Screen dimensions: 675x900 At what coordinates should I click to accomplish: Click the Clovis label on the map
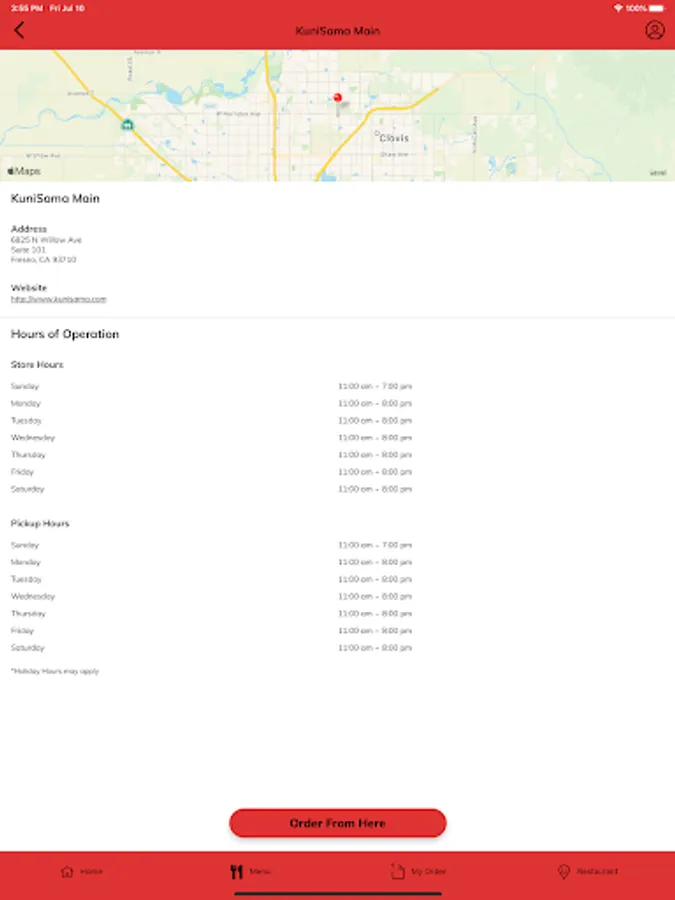click(x=394, y=138)
